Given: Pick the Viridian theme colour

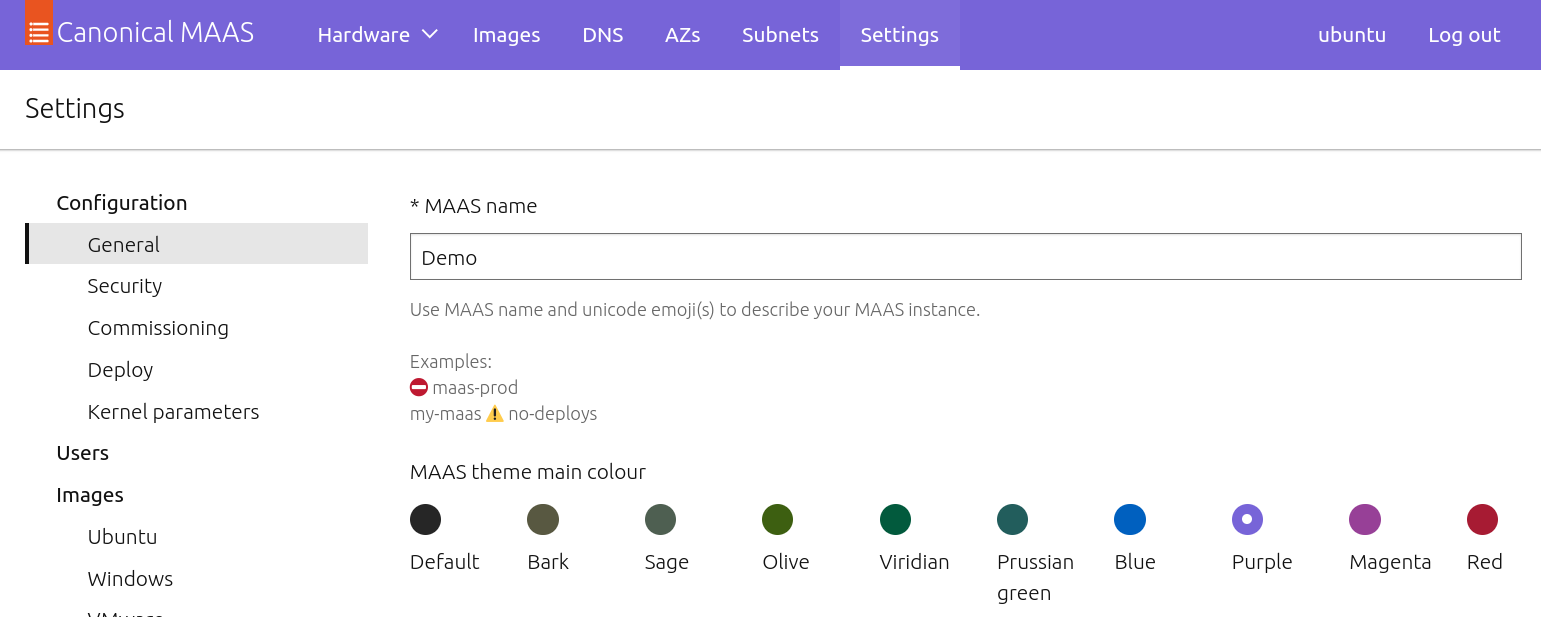Looking at the screenshot, I should (895, 519).
